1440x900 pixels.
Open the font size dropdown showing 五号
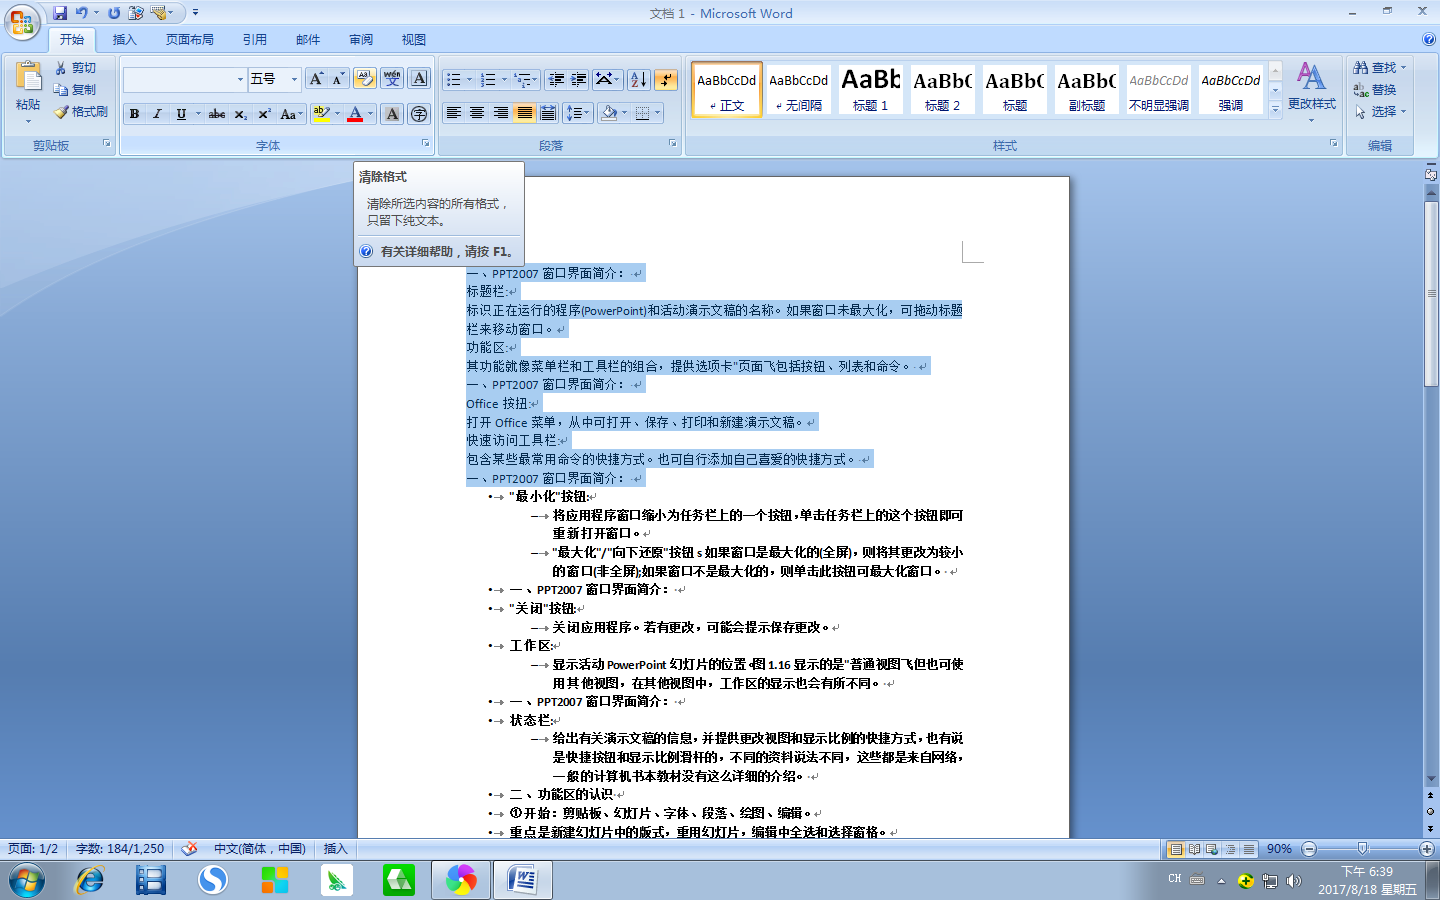click(x=294, y=79)
